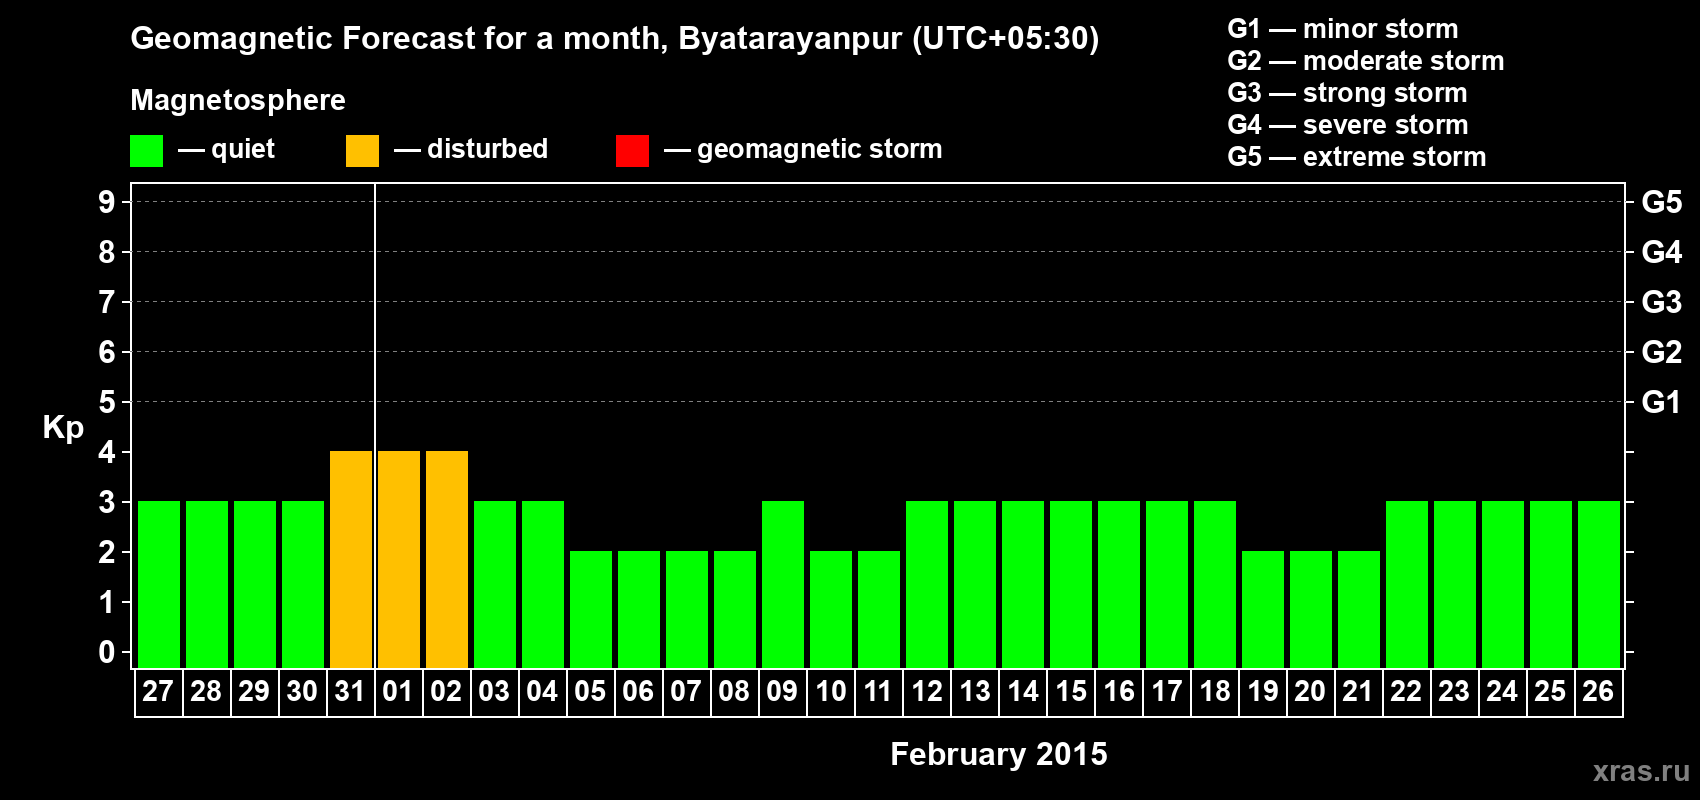Viewport: 1700px width, 800px height.
Task: Click the 'February 2015' month label
Action: coord(999,754)
